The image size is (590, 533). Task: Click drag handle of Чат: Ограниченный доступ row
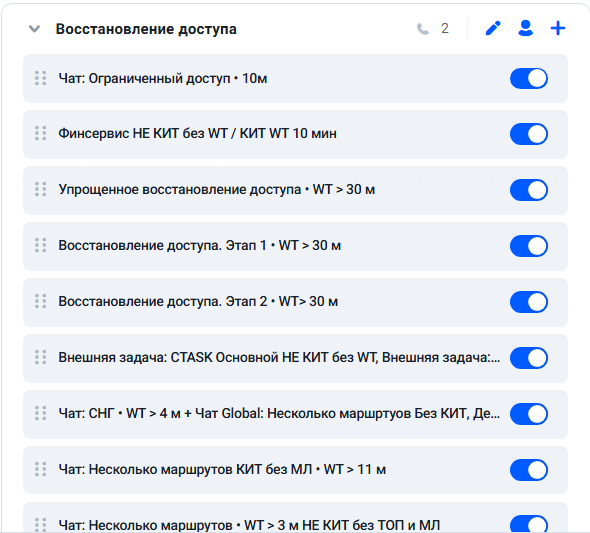pos(41,78)
